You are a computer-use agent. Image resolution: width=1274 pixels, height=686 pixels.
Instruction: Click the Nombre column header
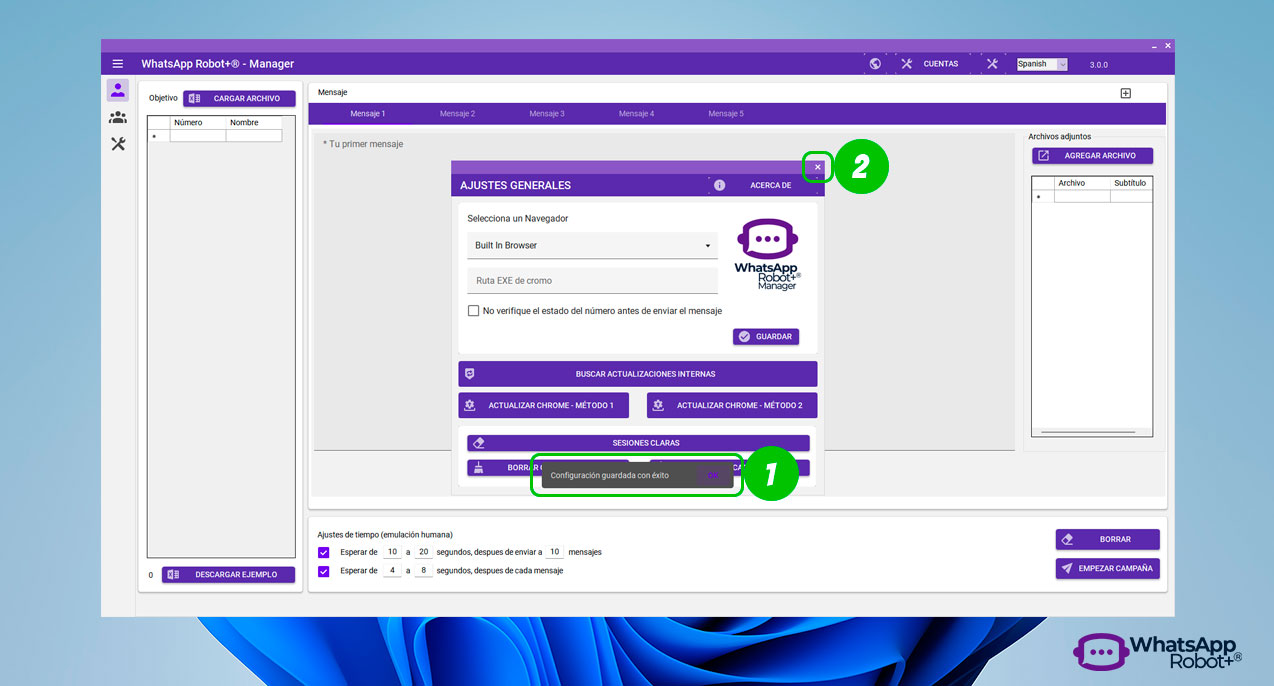pyautogui.click(x=254, y=123)
